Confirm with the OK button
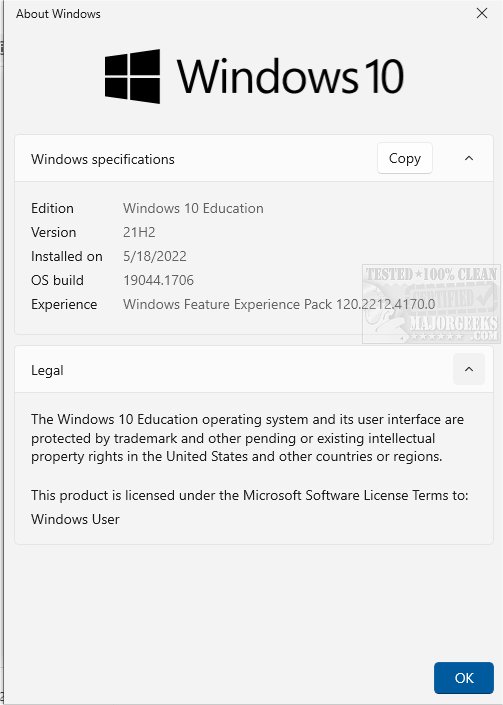The width and height of the screenshot is (503, 705). tap(464, 678)
